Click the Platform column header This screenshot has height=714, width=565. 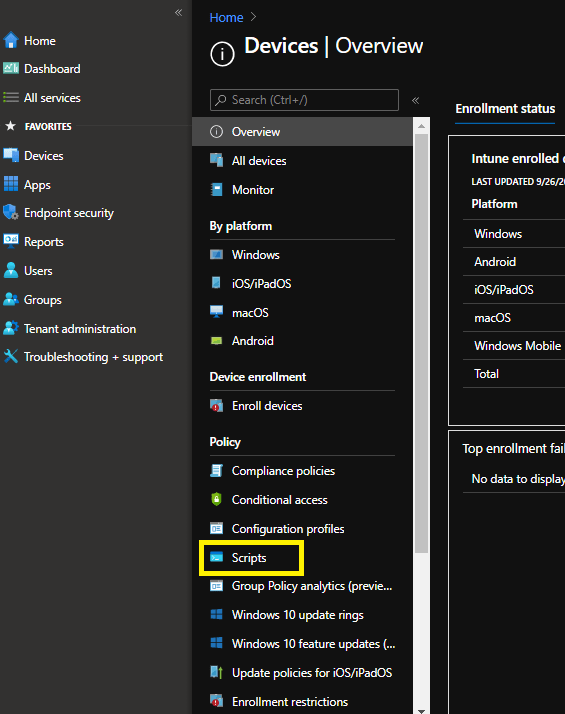click(x=494, y=204)
